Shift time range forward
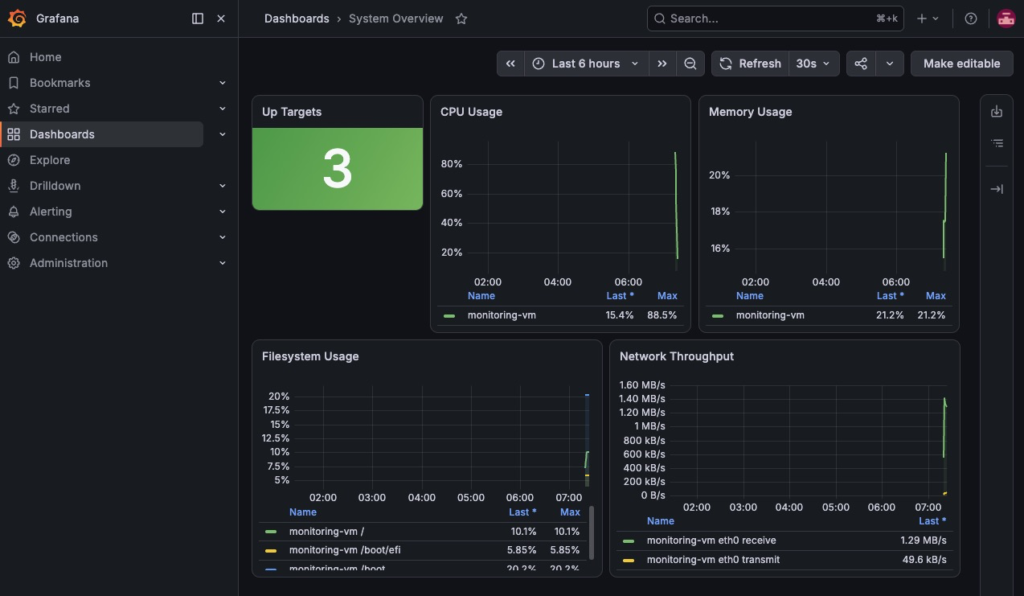Screen dimensions: 1024x596 coord(662,63)
